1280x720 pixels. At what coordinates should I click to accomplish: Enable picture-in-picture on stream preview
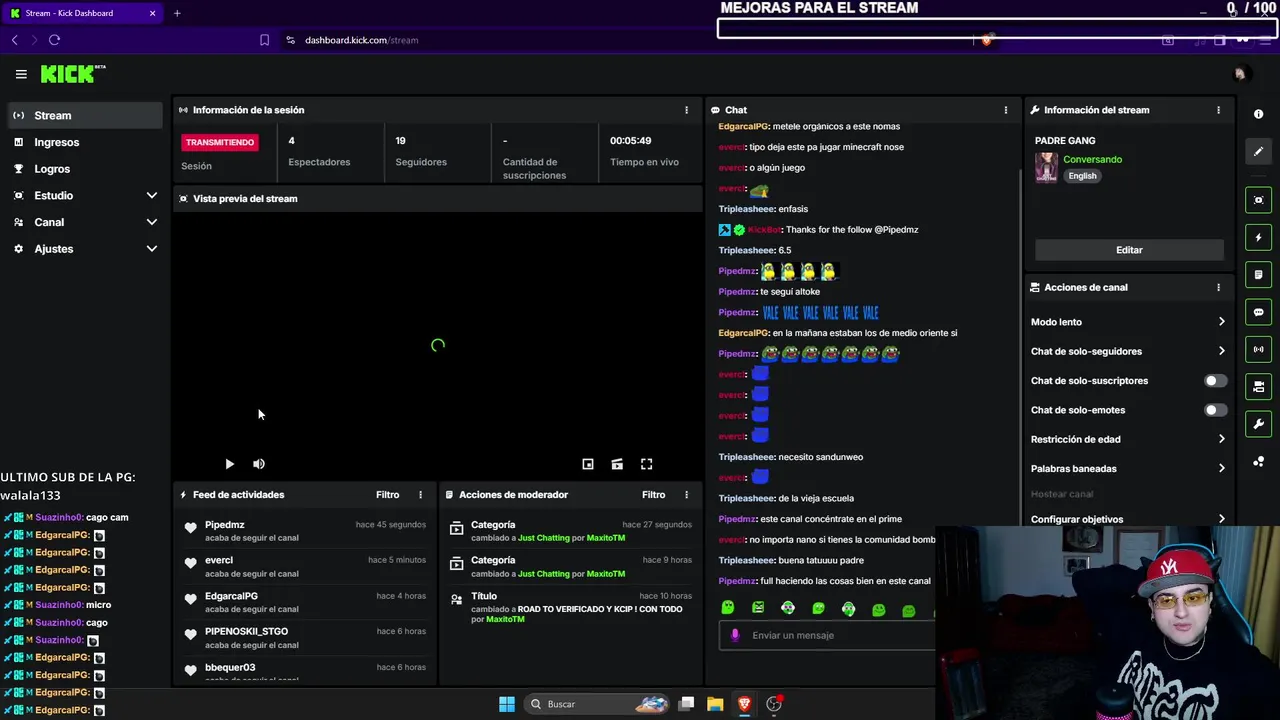pos(588,464)
